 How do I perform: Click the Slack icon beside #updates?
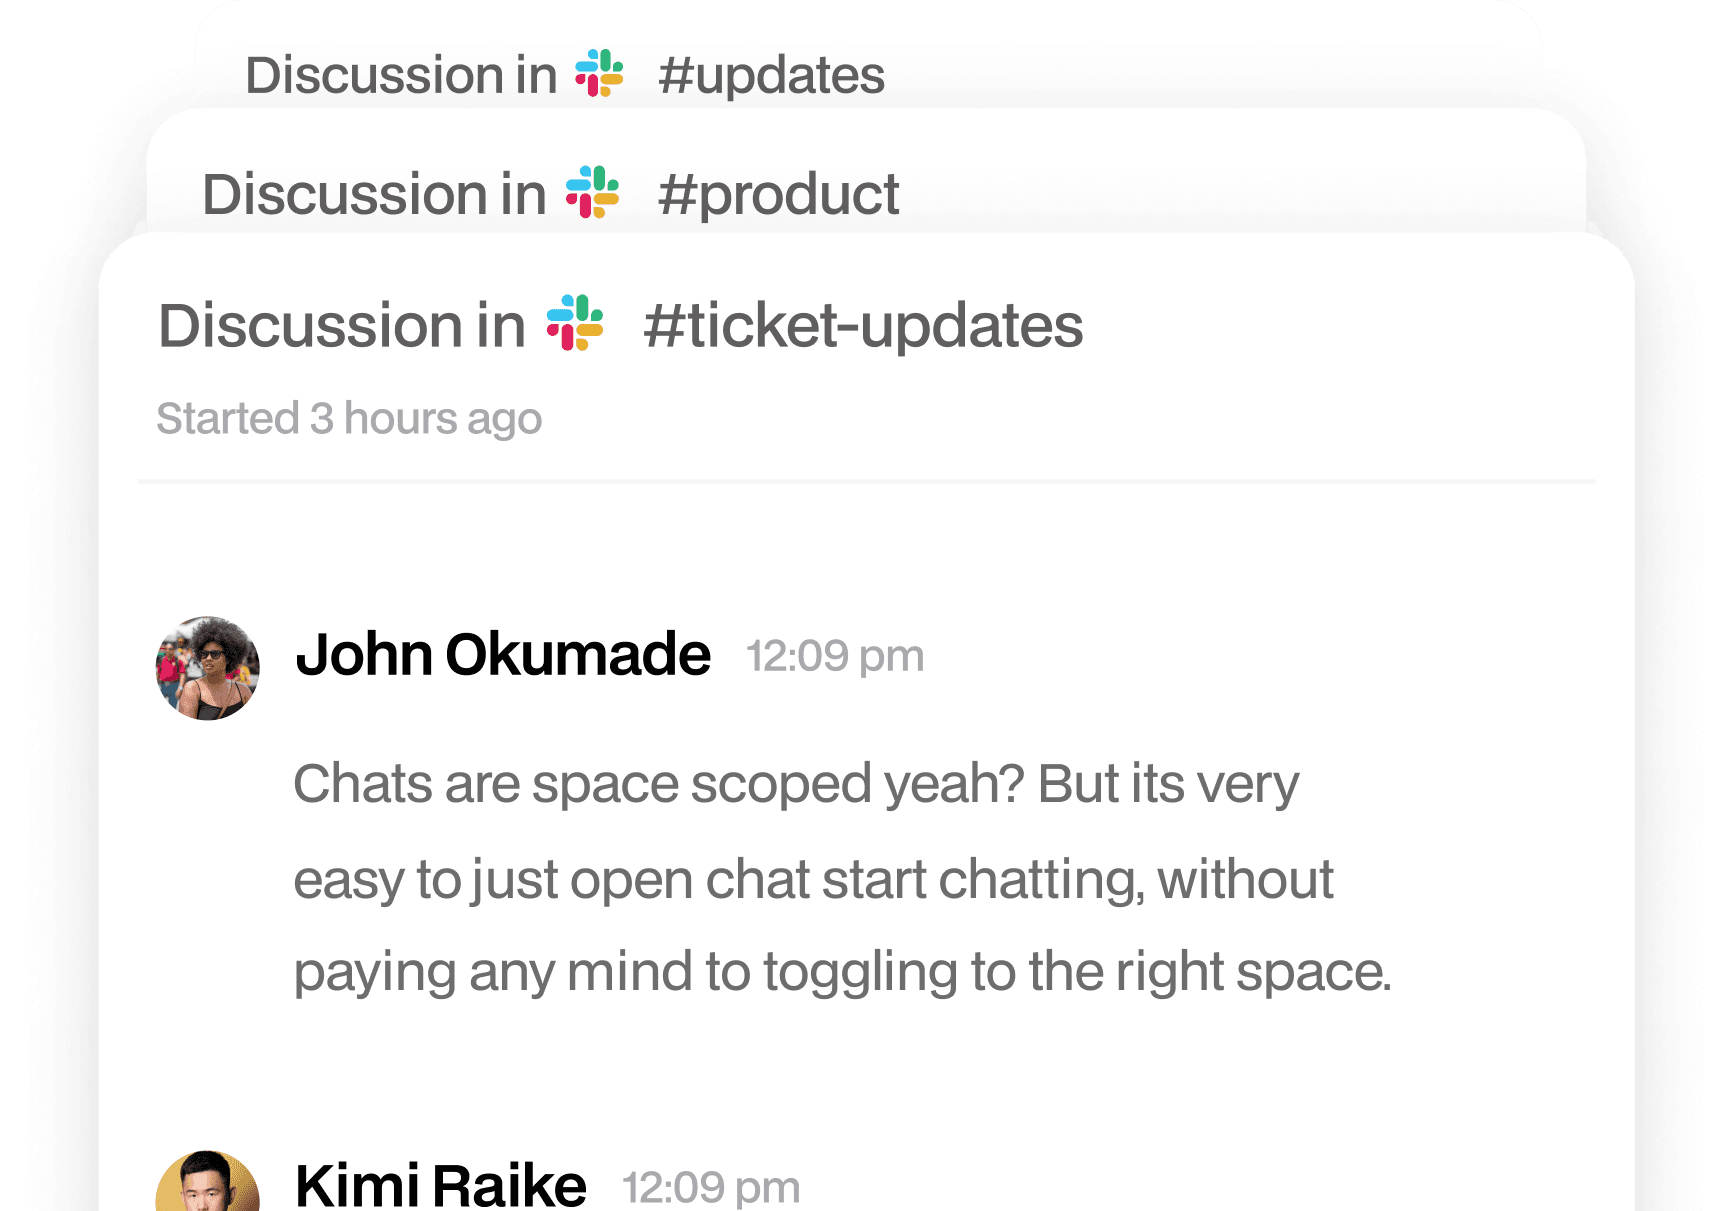coord(599,73)
